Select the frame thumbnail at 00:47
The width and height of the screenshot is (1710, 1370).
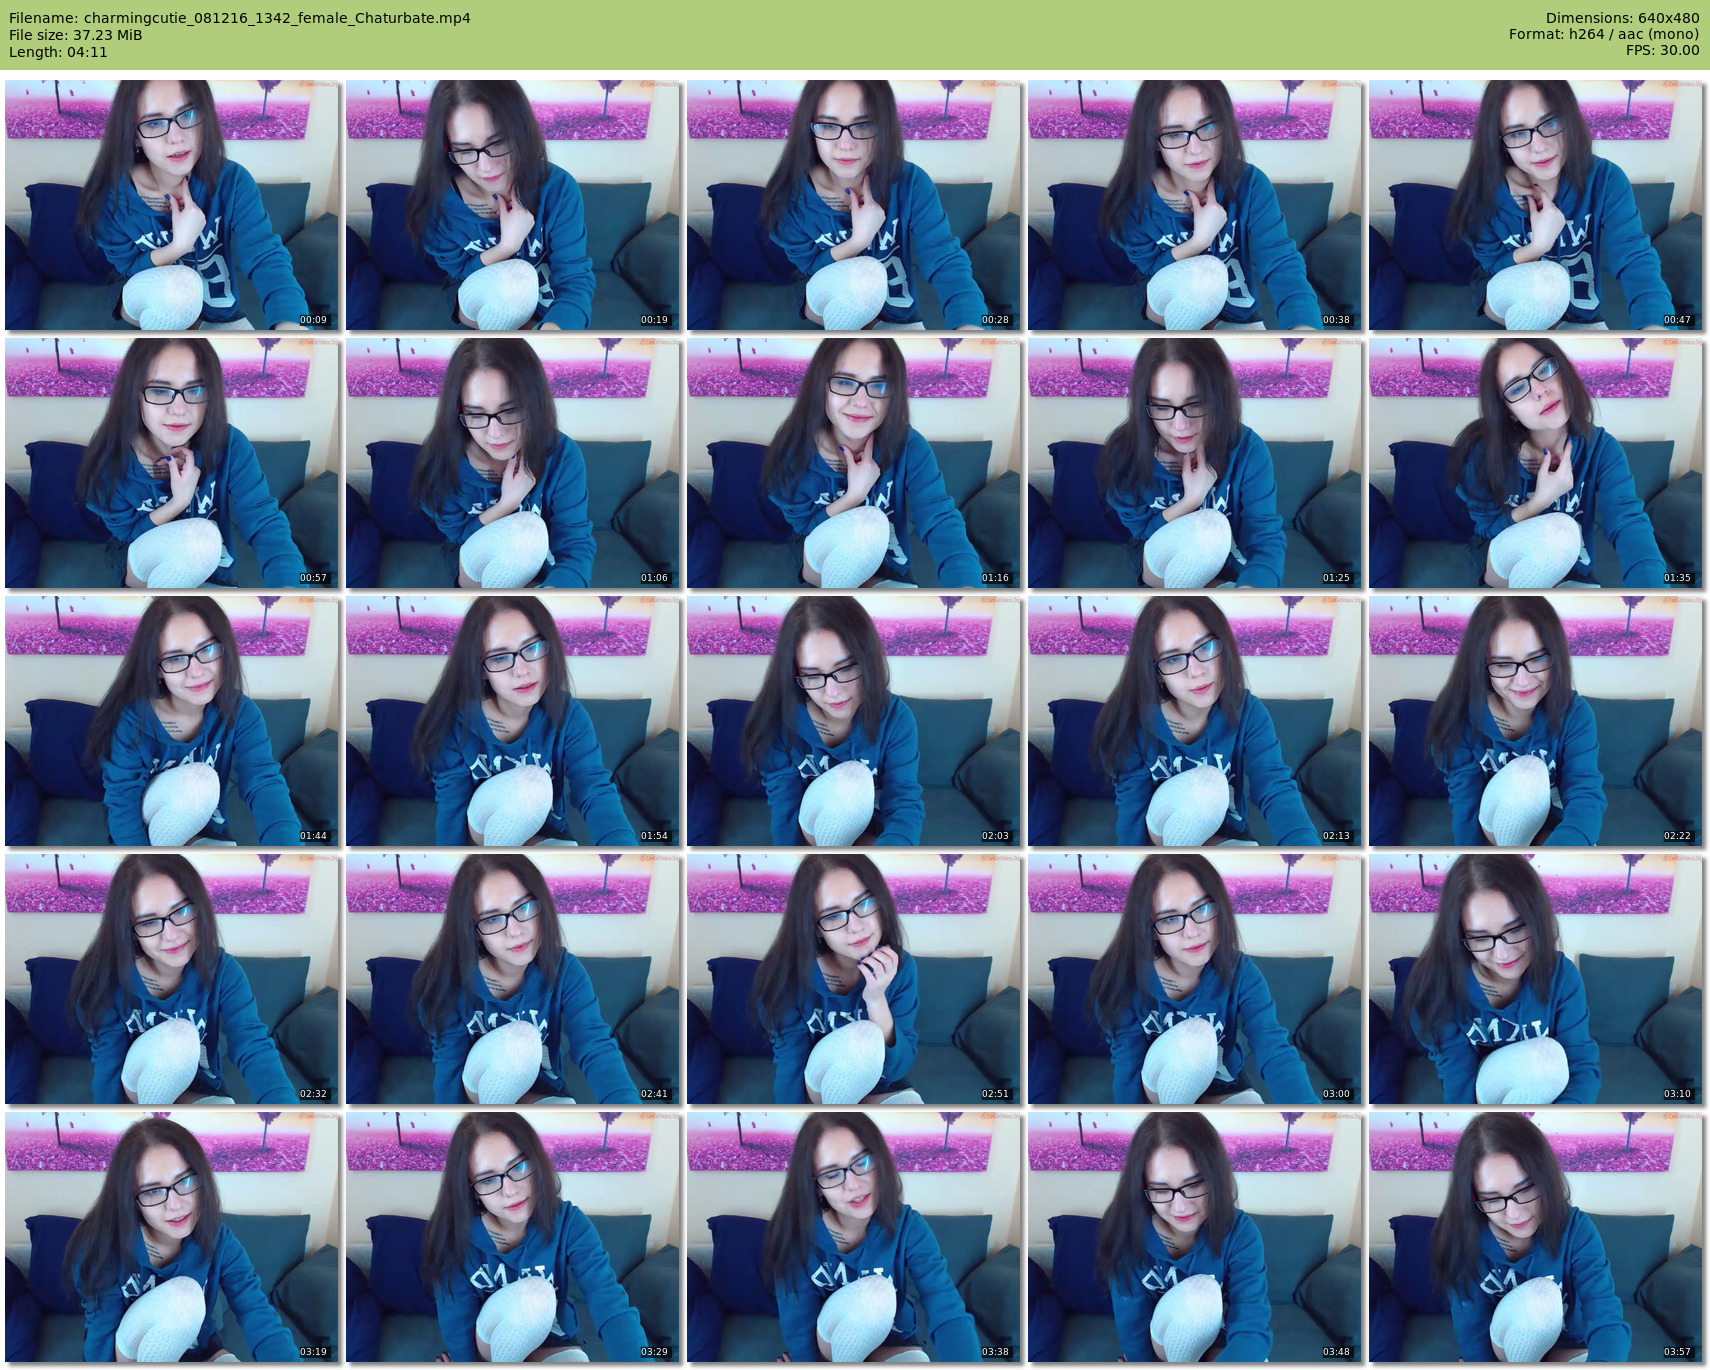tap(1536, 205)
